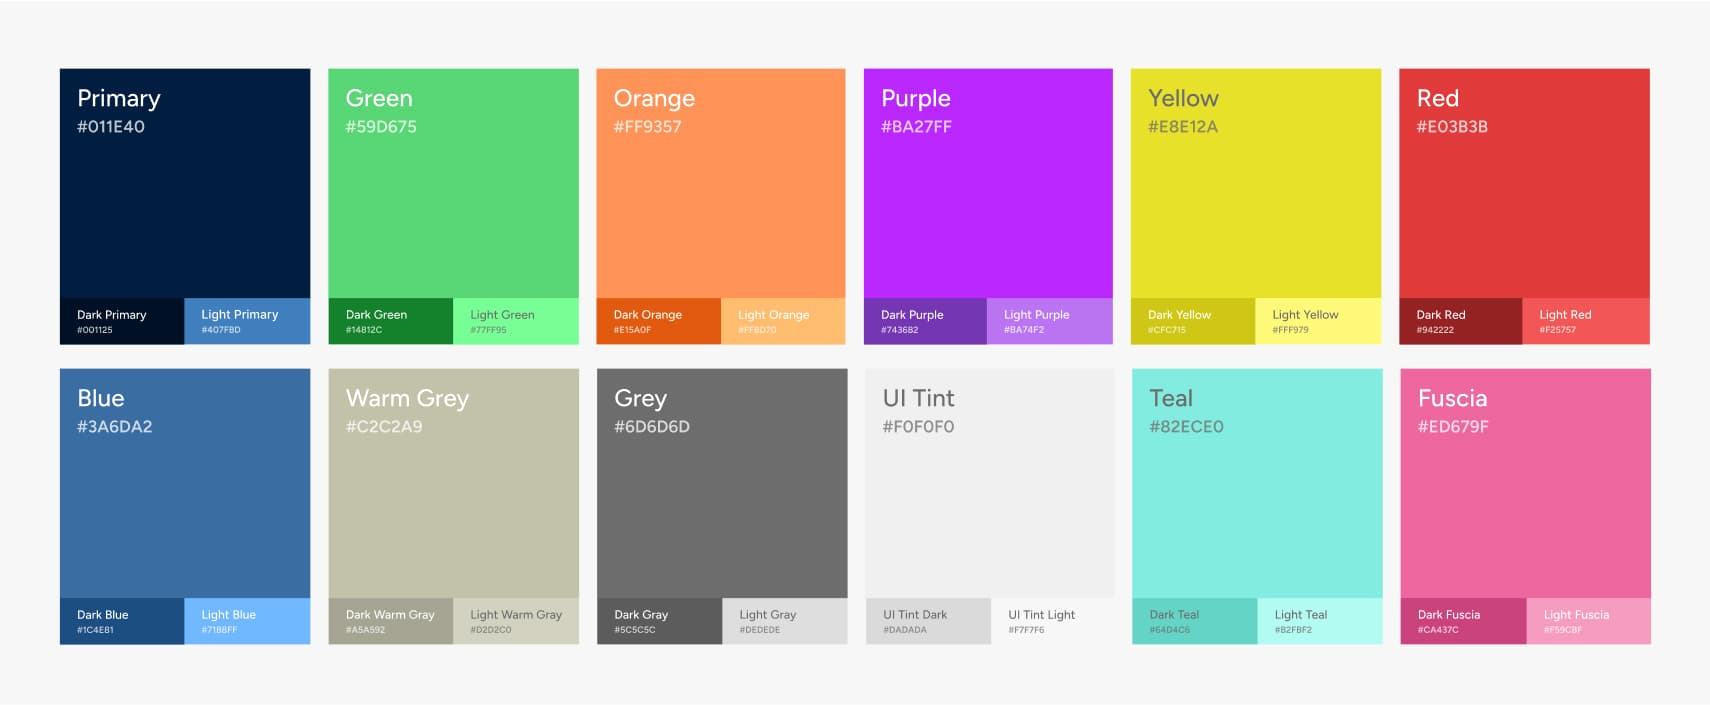This screenshot has height=705, width=1710.
Task: Pick the Dark Fuscia swatch
Action: (1463, 621)
